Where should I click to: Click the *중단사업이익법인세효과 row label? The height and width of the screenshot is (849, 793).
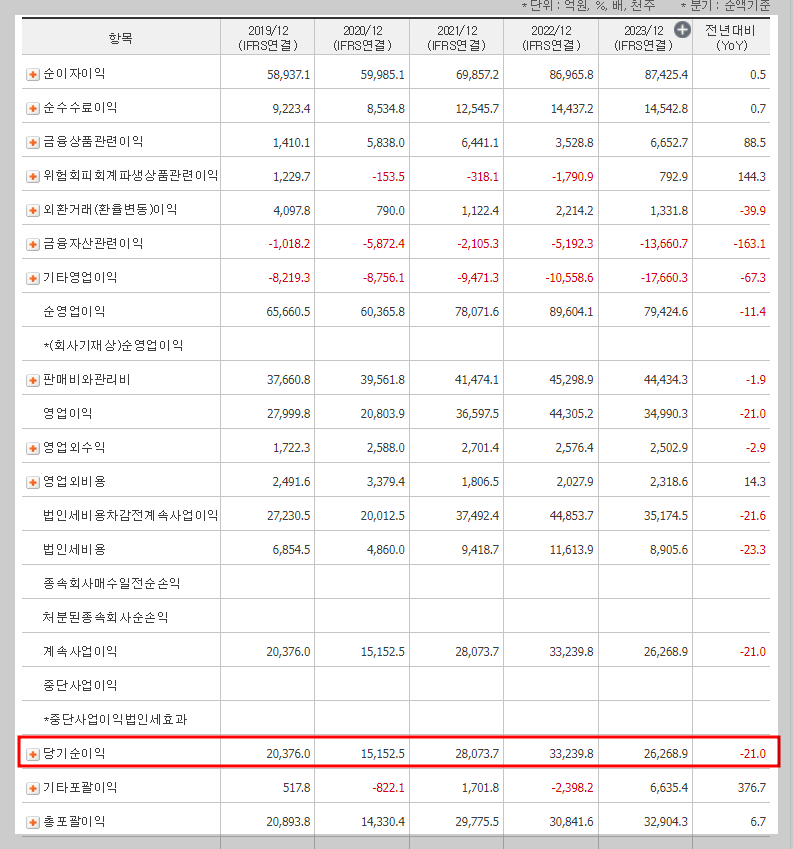tap(115, 719)
